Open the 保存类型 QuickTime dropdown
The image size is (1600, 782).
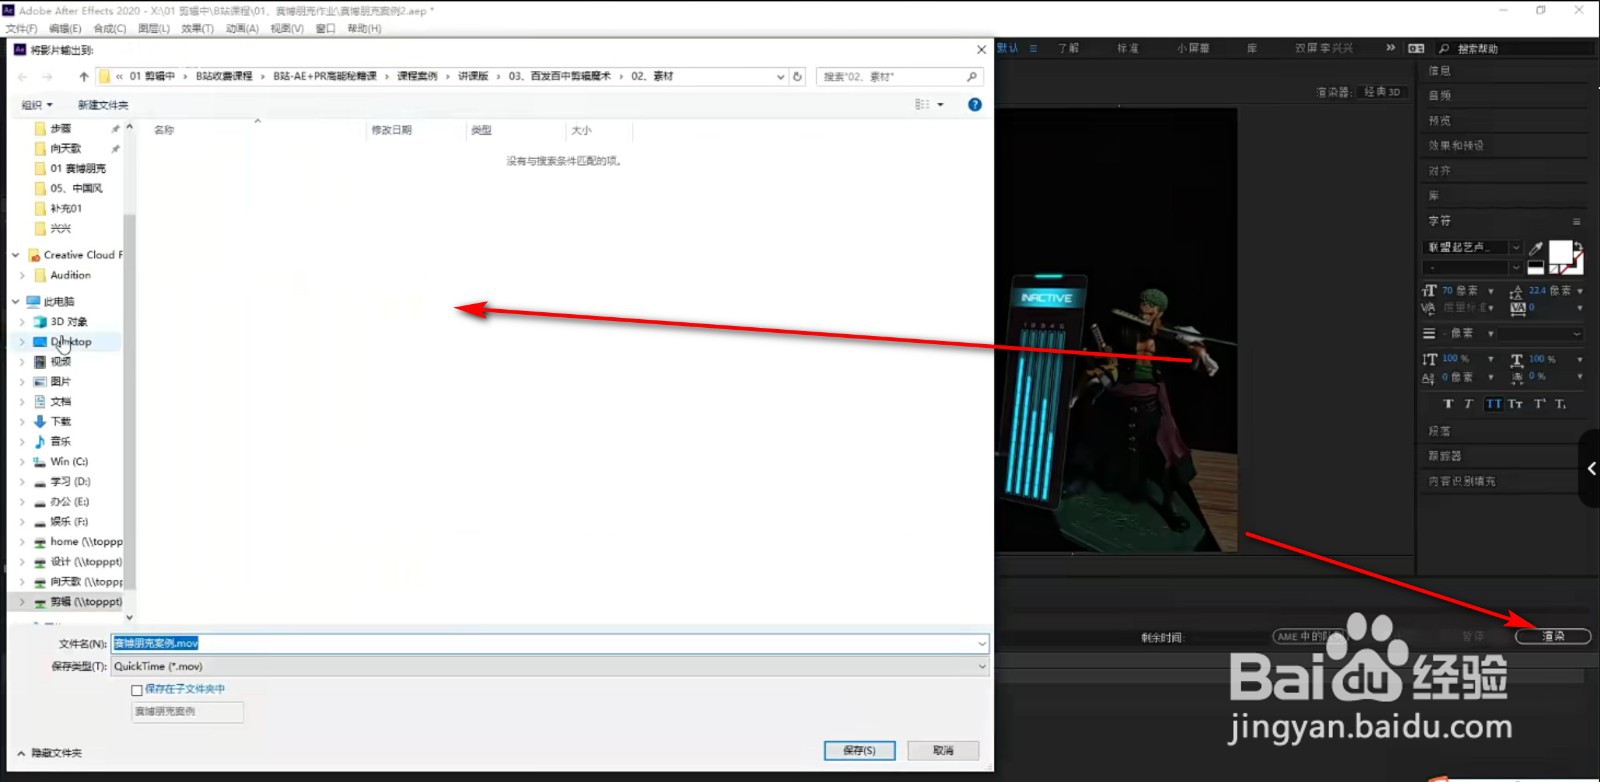click(x=550, y=666)
